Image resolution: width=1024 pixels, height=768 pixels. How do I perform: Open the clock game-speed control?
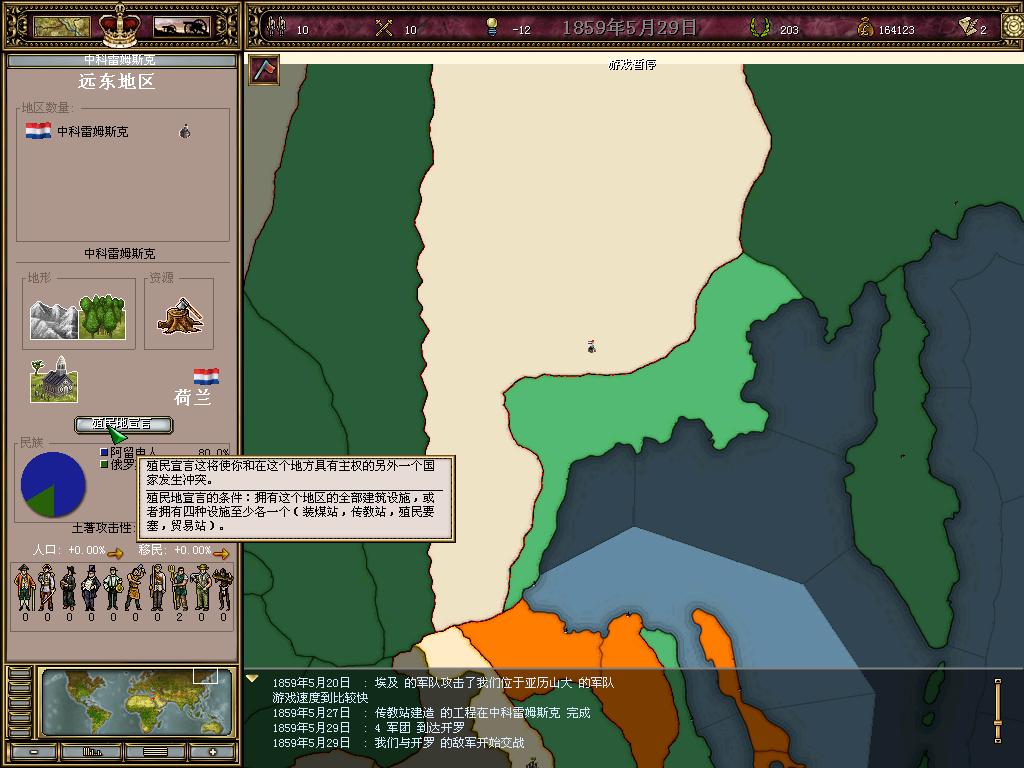[x=1013, y=26]
